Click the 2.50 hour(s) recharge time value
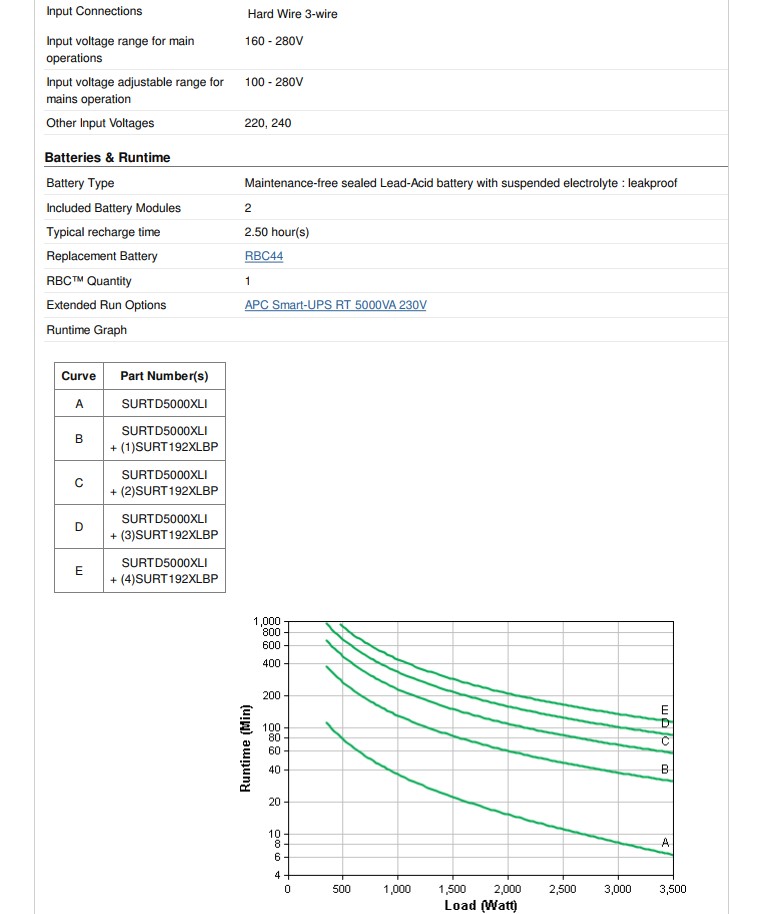 277,232
